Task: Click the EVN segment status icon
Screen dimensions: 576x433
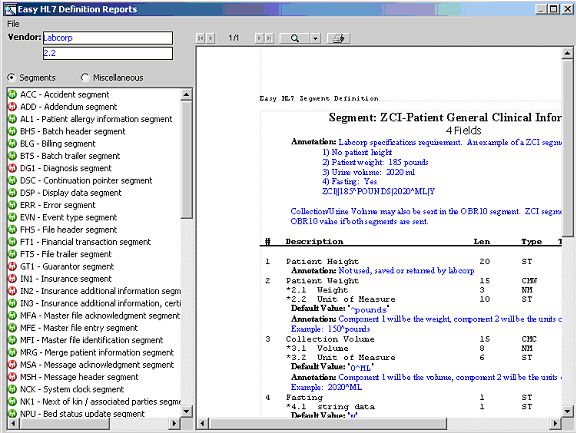Action: pos(12,217)
